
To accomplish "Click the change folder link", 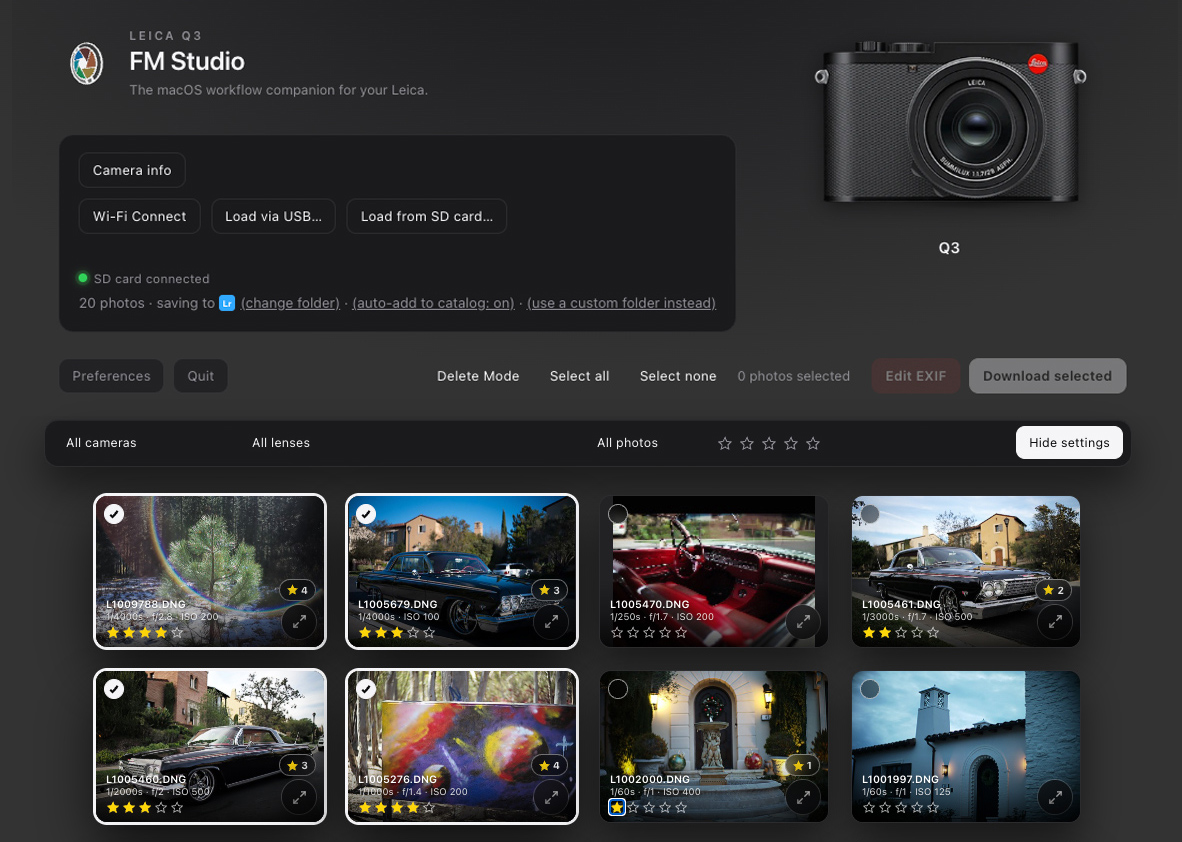I will point(290,303).
